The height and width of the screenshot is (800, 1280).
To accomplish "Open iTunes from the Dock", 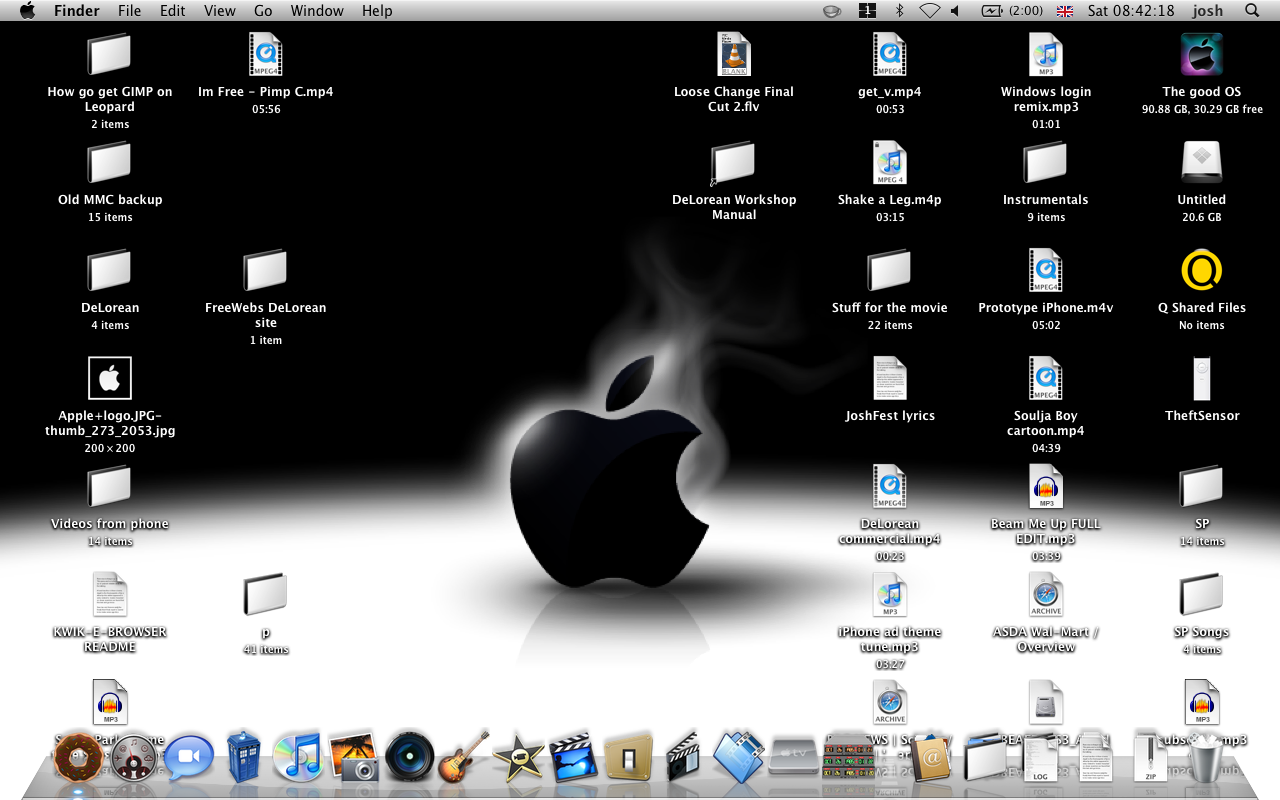I will tap(296, 756).
